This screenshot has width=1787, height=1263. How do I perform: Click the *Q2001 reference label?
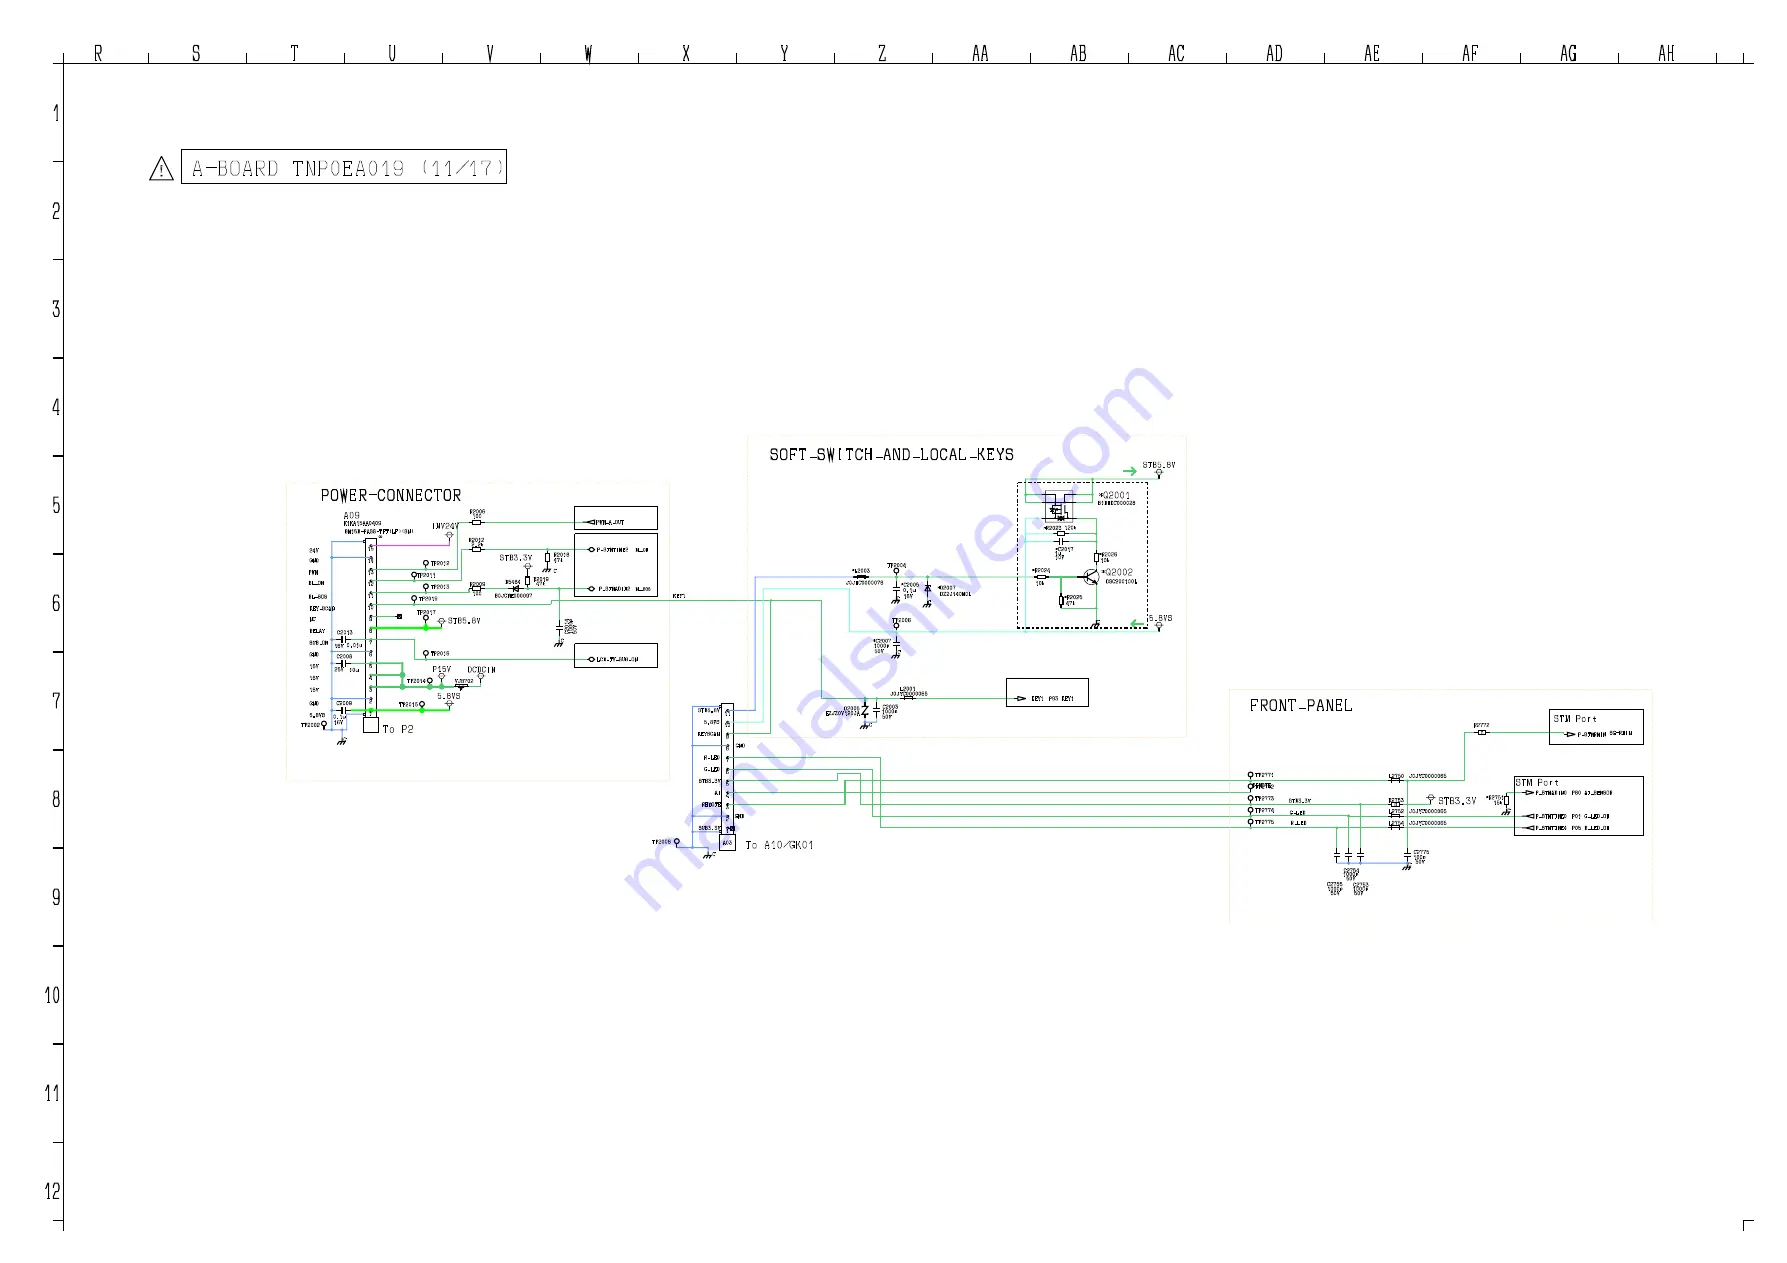tap(1115, 495)
